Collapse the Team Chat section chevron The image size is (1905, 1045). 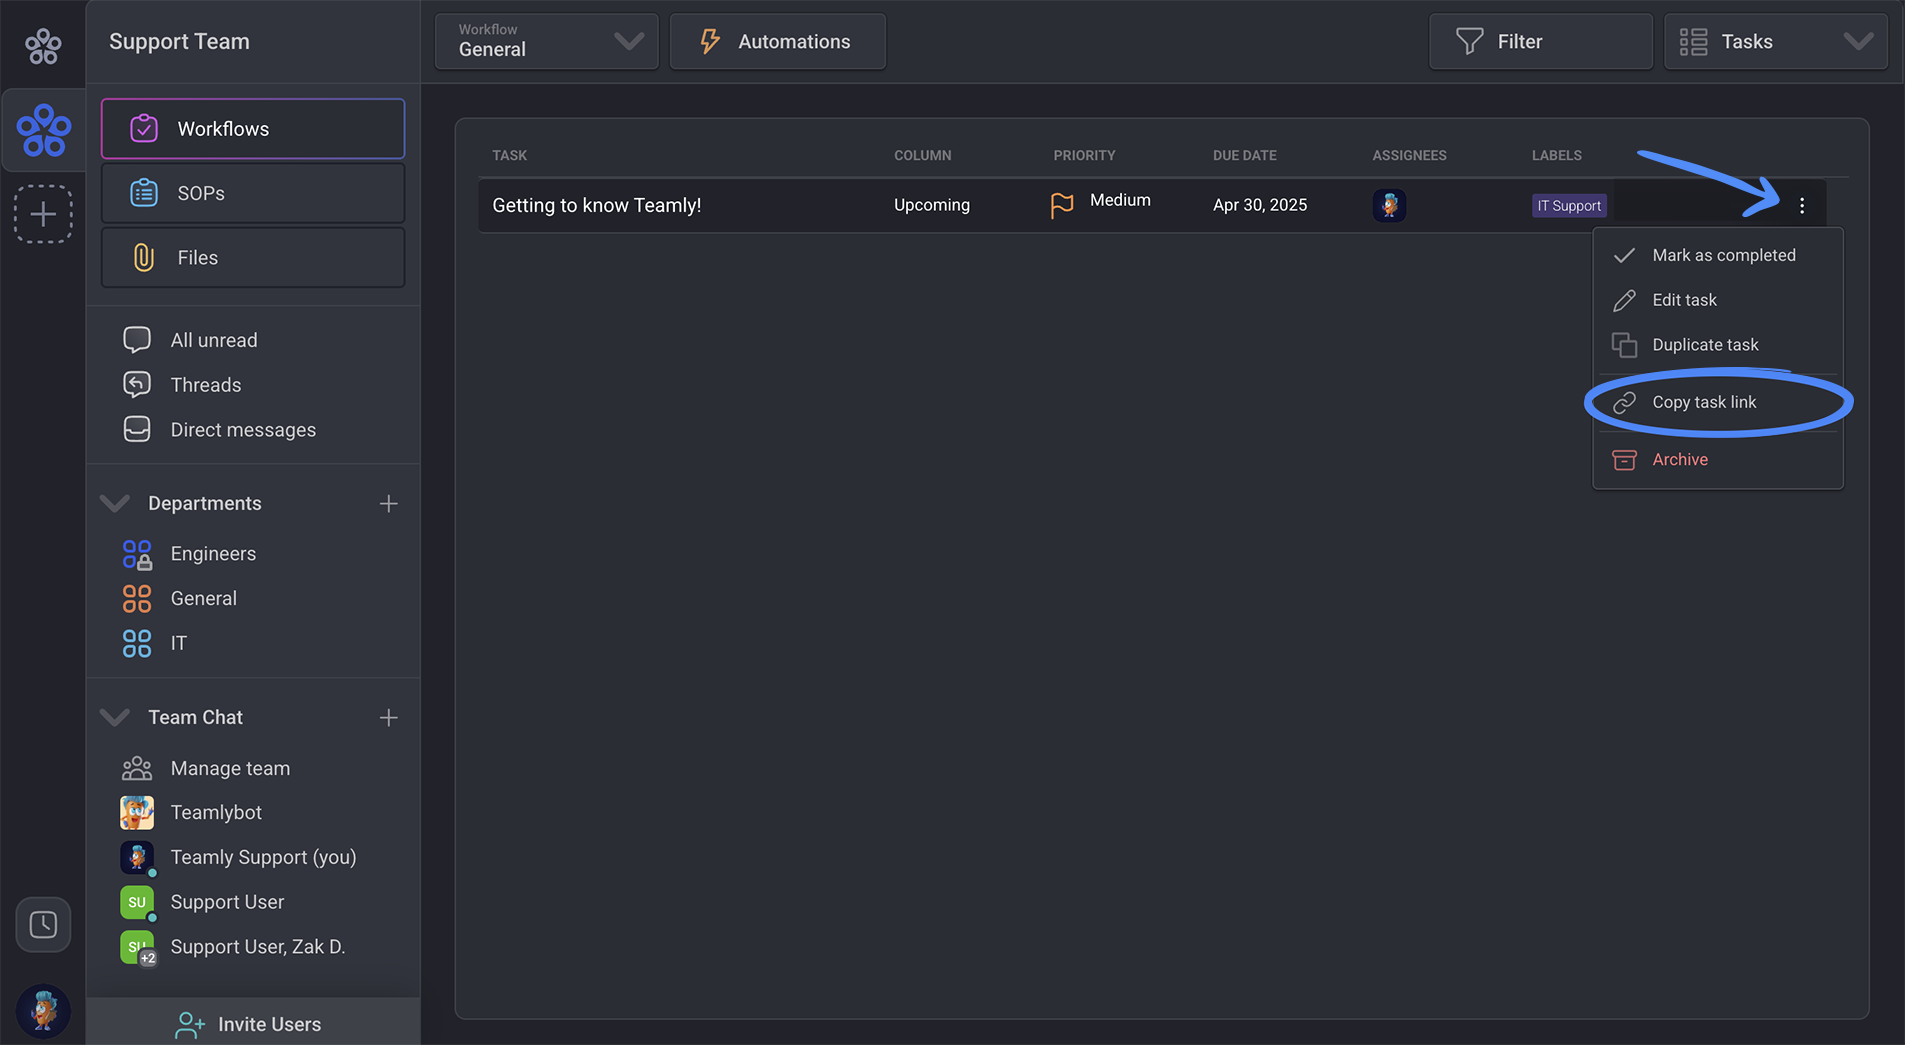[x=115, y=717]
